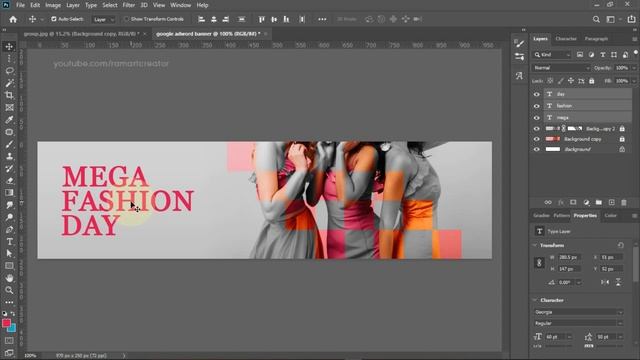Select the Lasso tool

[9, 71]
